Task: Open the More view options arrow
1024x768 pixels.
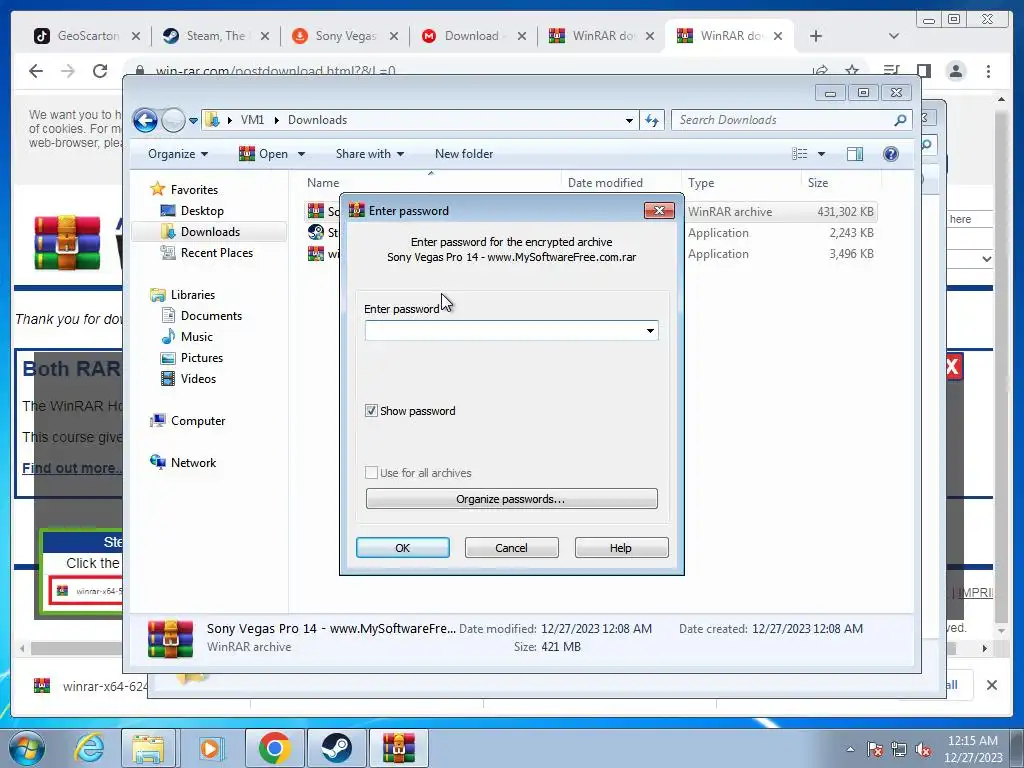Action: (822, 154)
